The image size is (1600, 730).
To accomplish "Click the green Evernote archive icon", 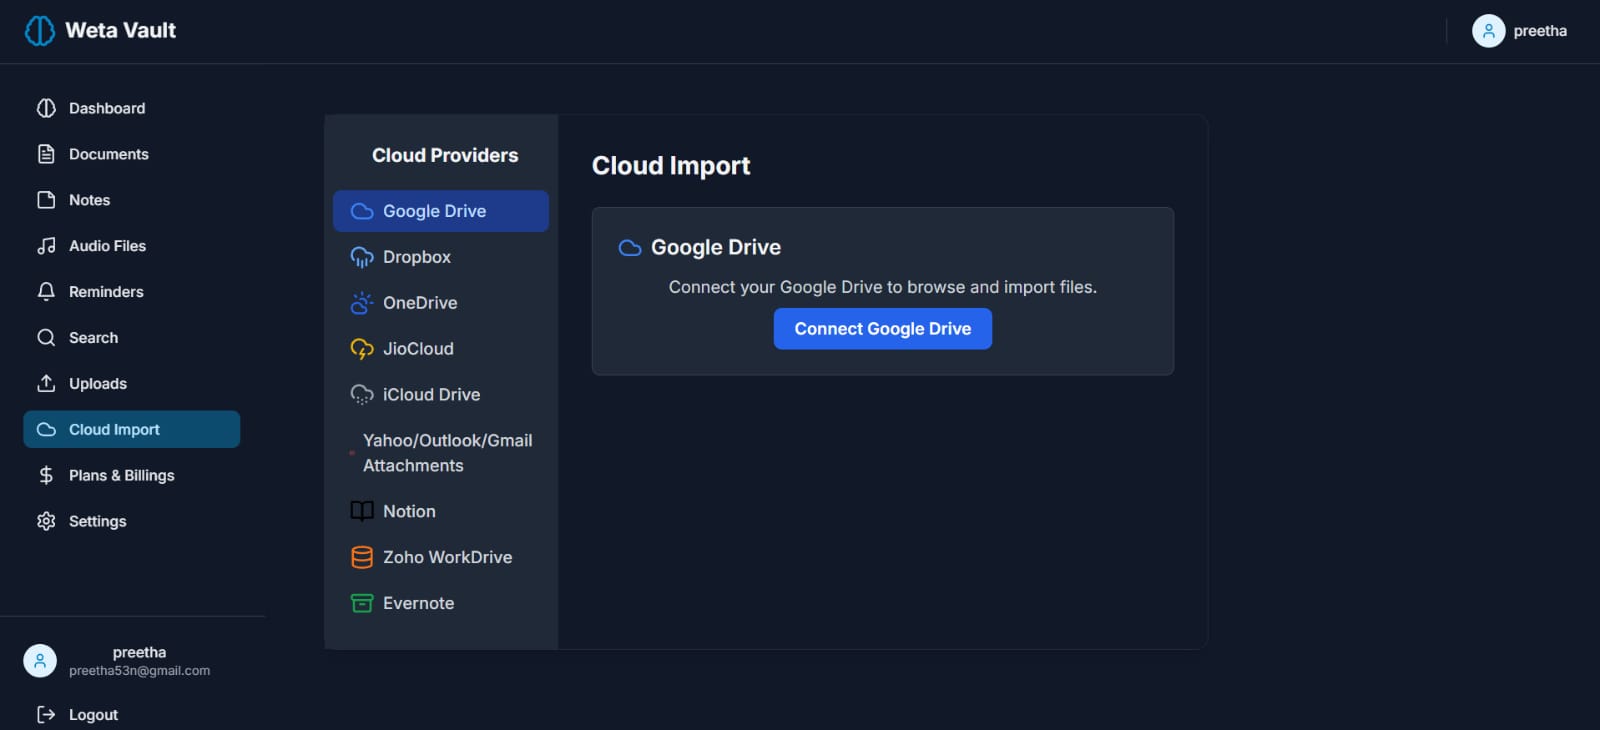I will (x=362, y=604).
